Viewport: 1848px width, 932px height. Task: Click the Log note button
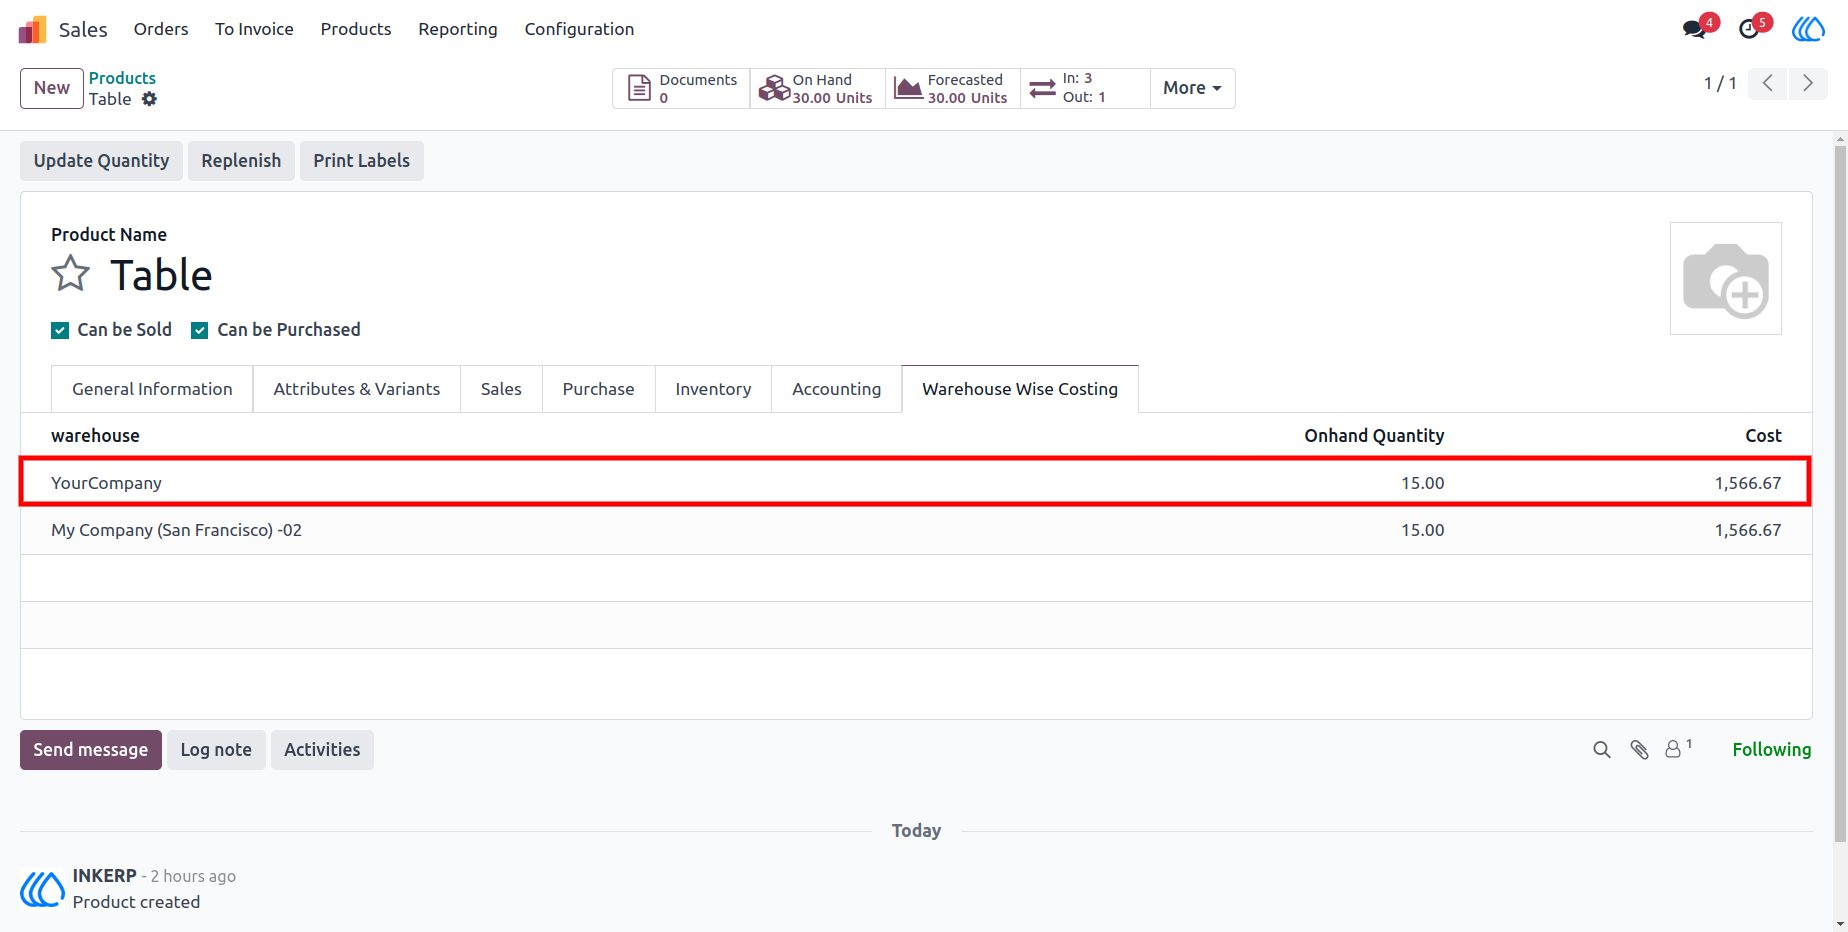pyautogui.click(x=216, y=750)
